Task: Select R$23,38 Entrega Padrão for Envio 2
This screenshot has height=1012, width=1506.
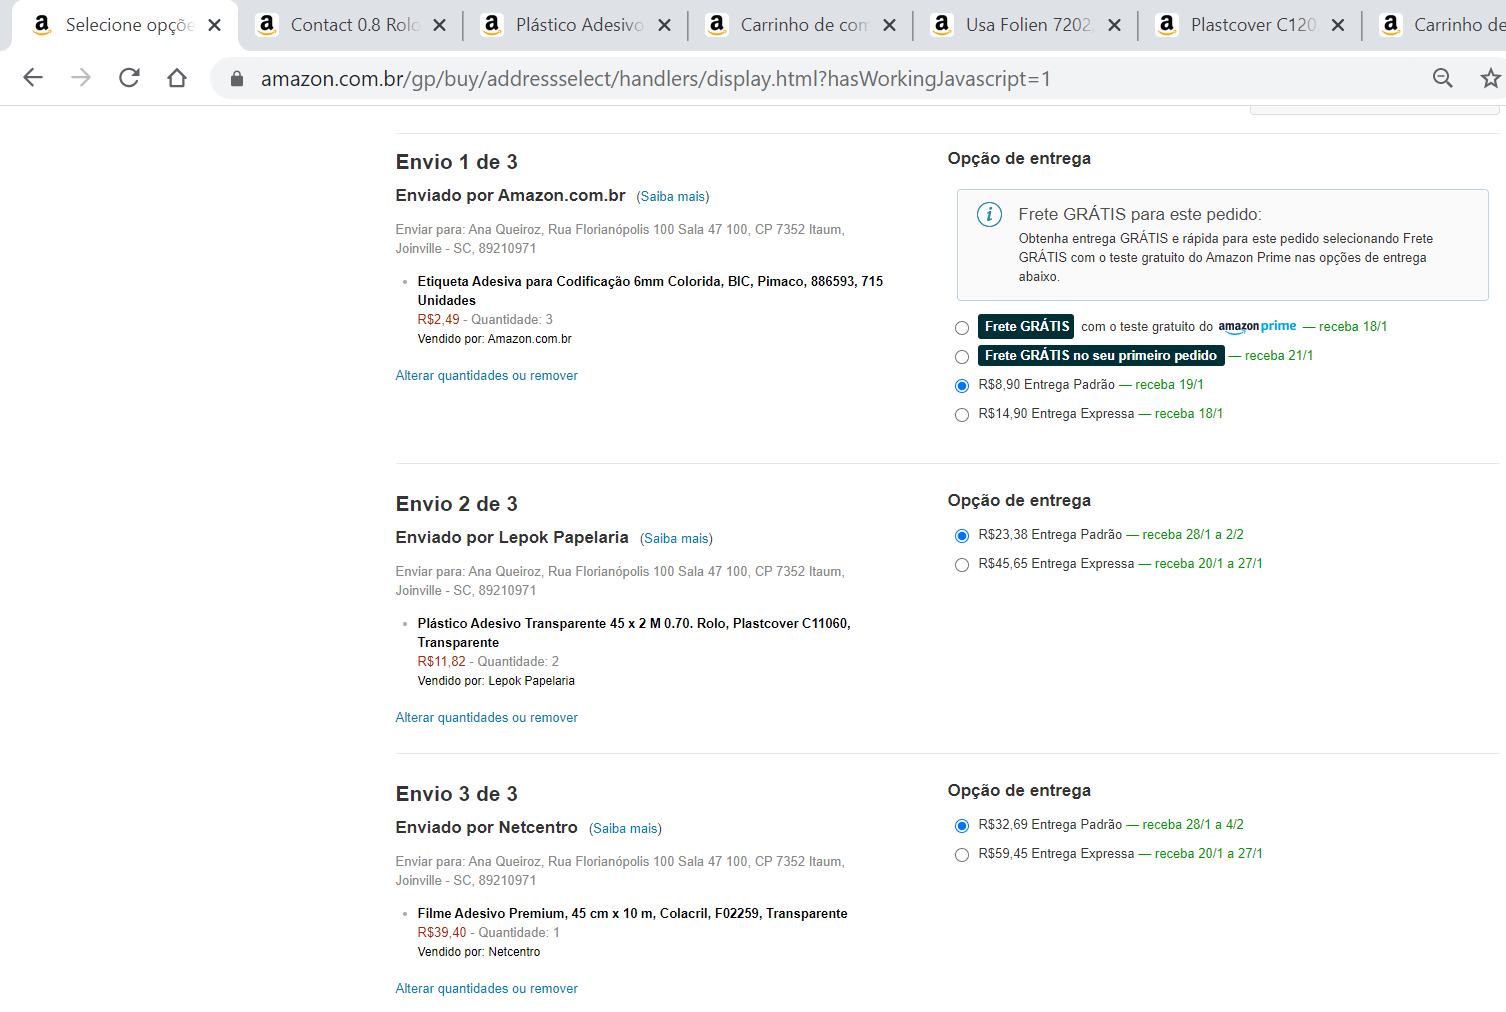Action: 962,536
